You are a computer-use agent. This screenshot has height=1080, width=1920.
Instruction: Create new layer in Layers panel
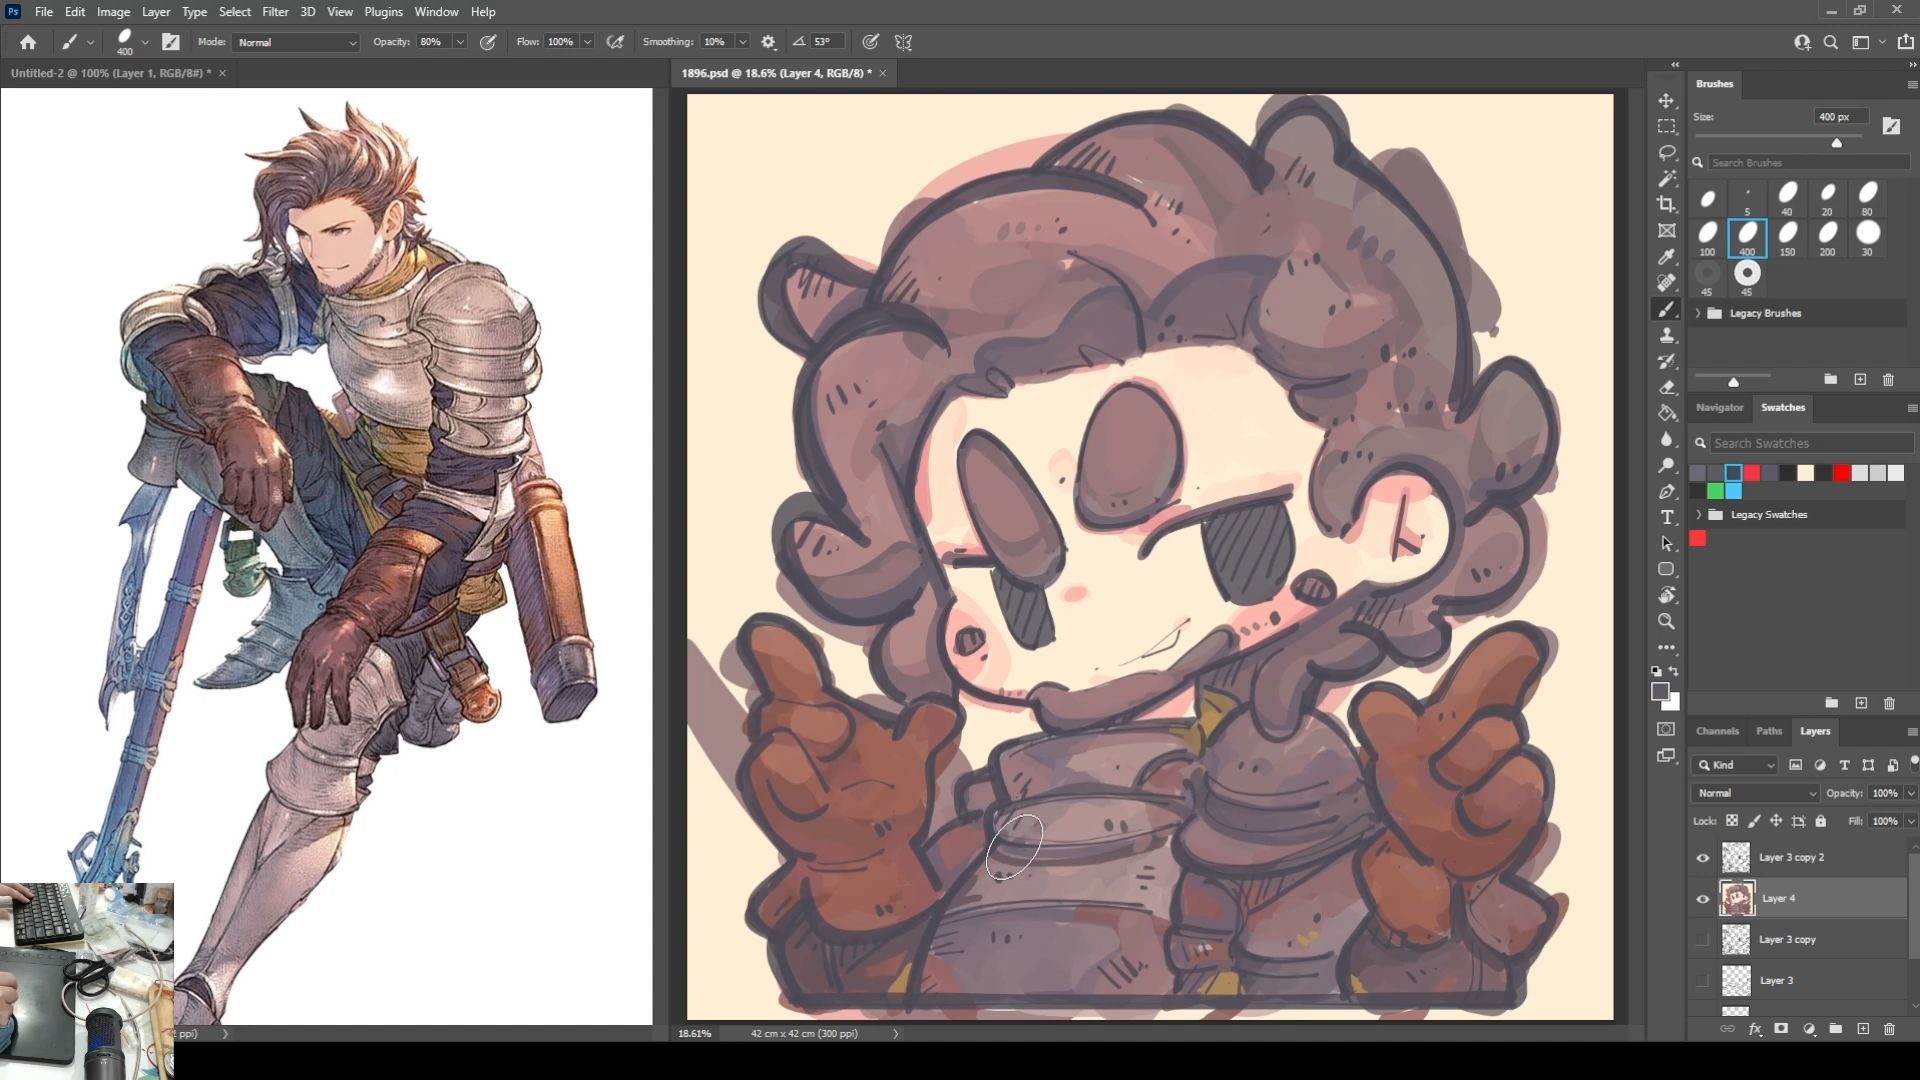(1862, 1029)
